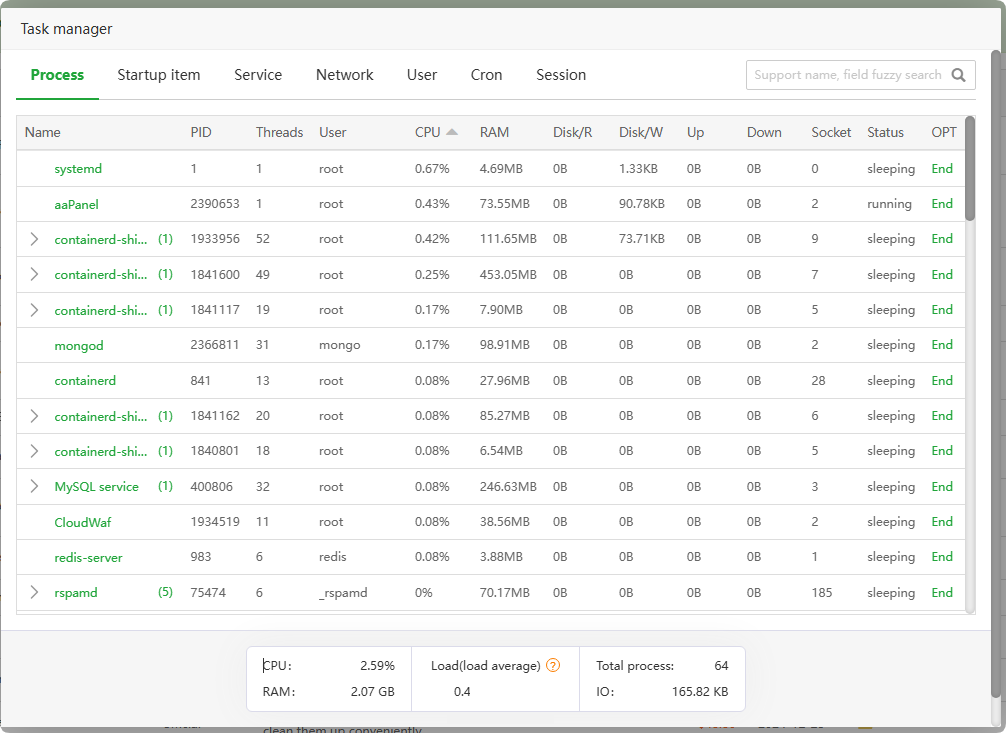End the mongod process
Viewport: 1006px width, 733px height.
click(941, 345)
